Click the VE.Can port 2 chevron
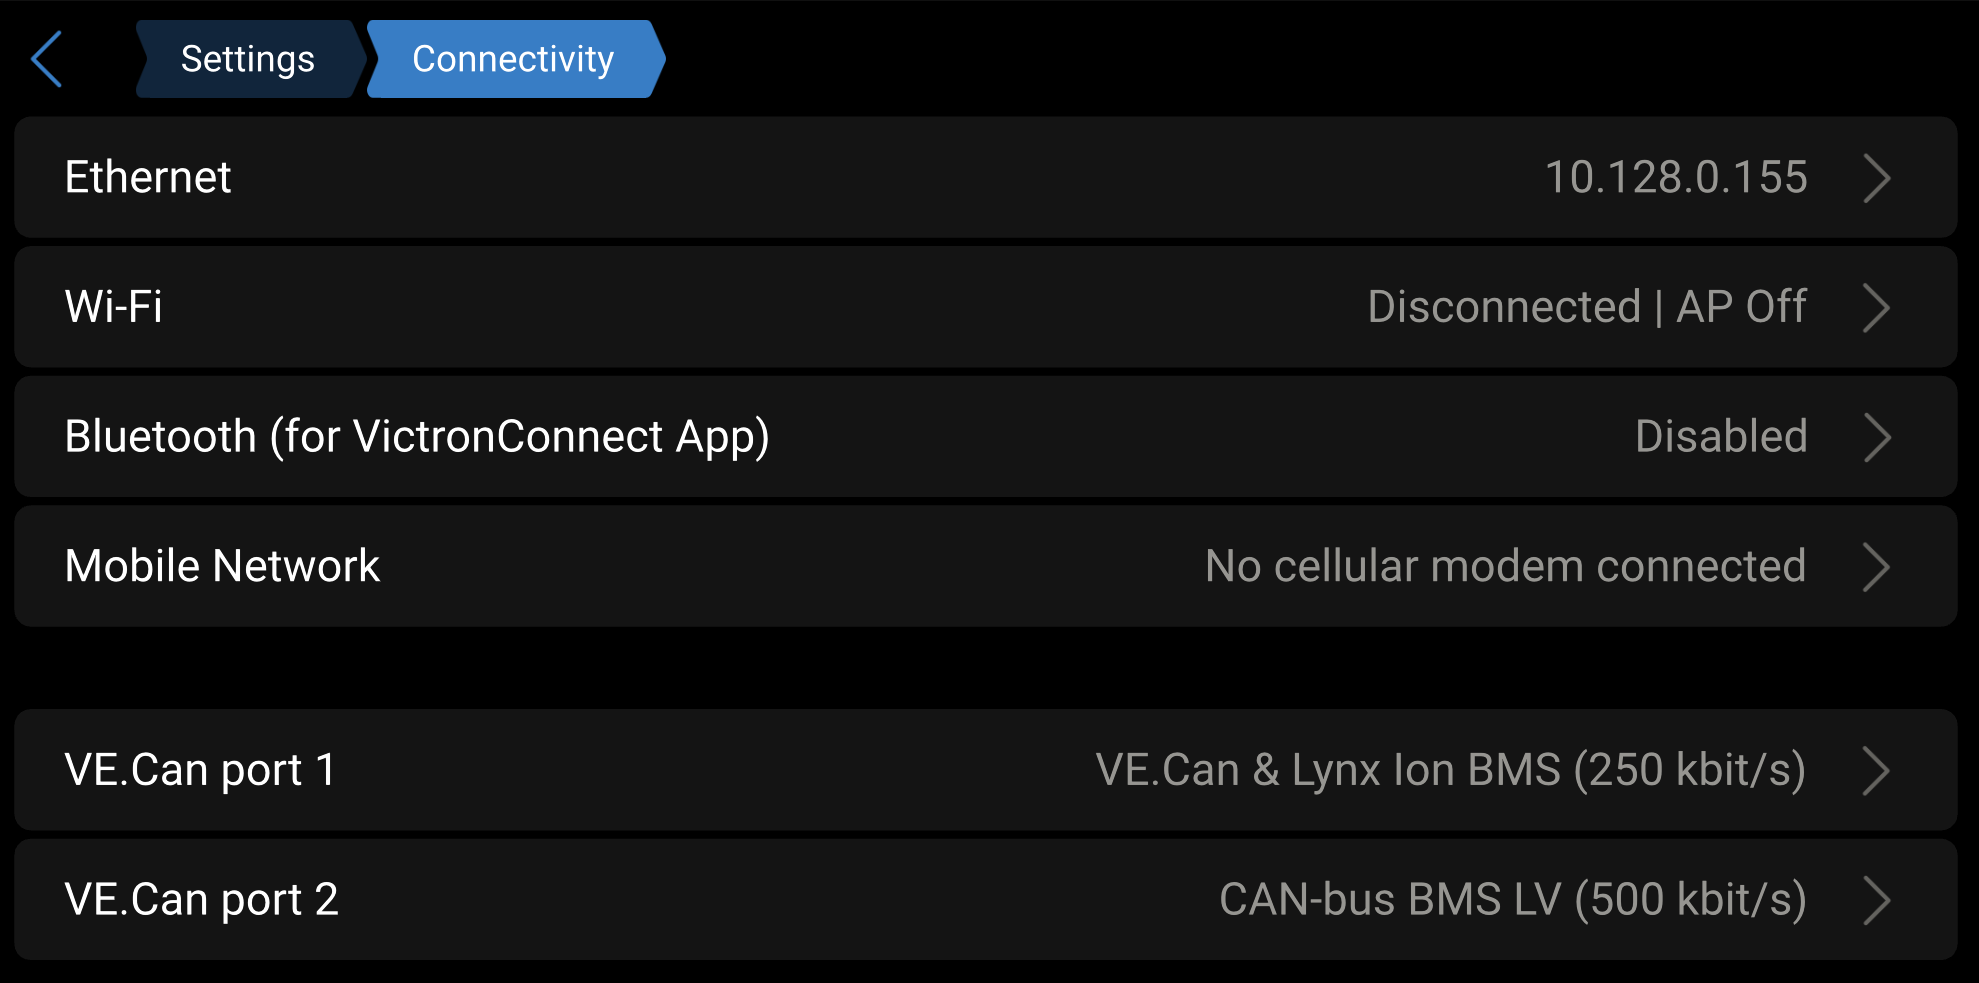Viewport: 1979px width, 983px height. pos(1876,901)
